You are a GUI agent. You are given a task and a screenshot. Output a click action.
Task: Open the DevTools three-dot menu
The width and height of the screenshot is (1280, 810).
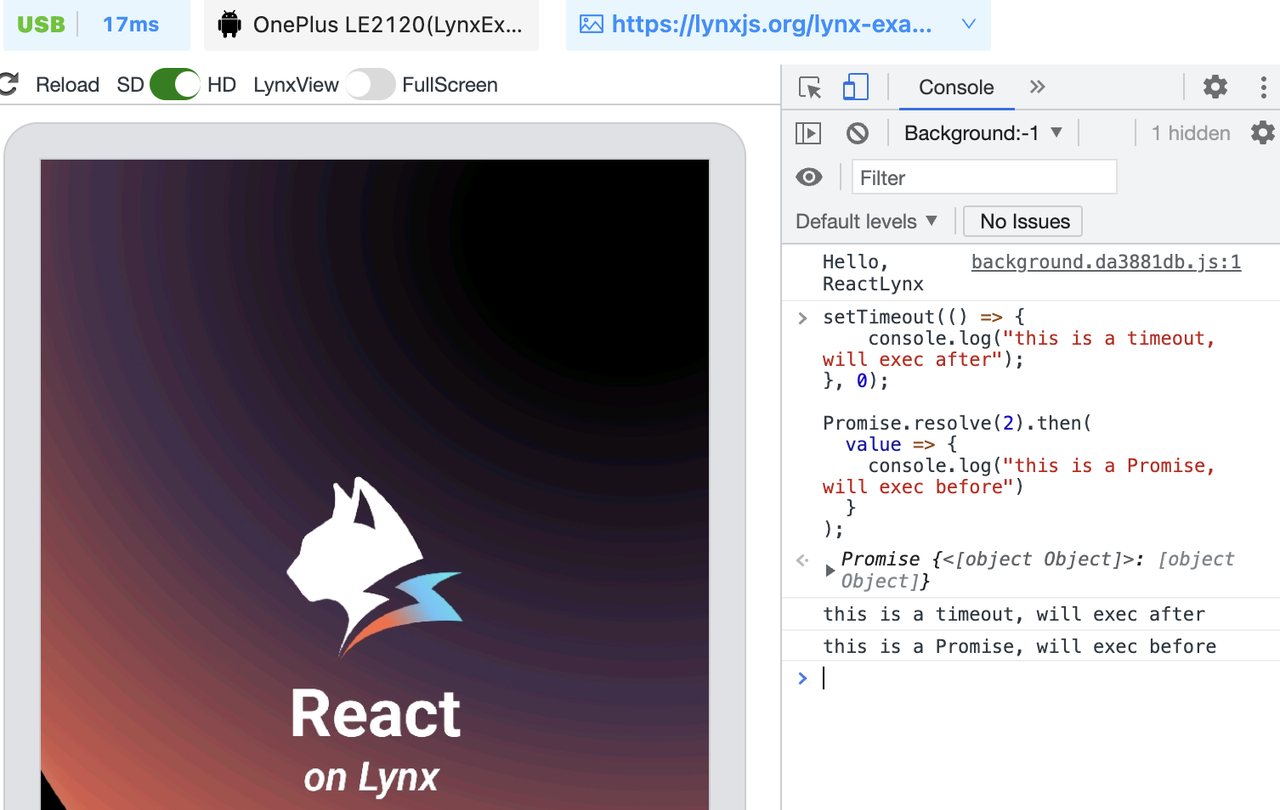point(1264,87)
